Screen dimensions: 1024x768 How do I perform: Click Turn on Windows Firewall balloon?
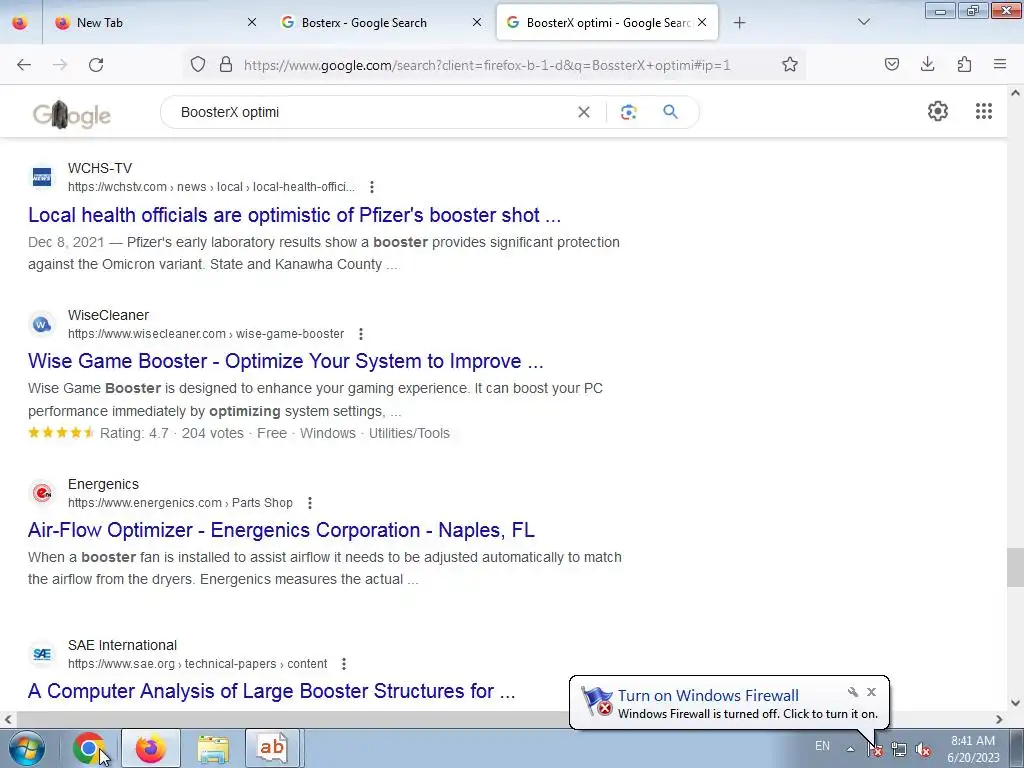pos(709,696)
